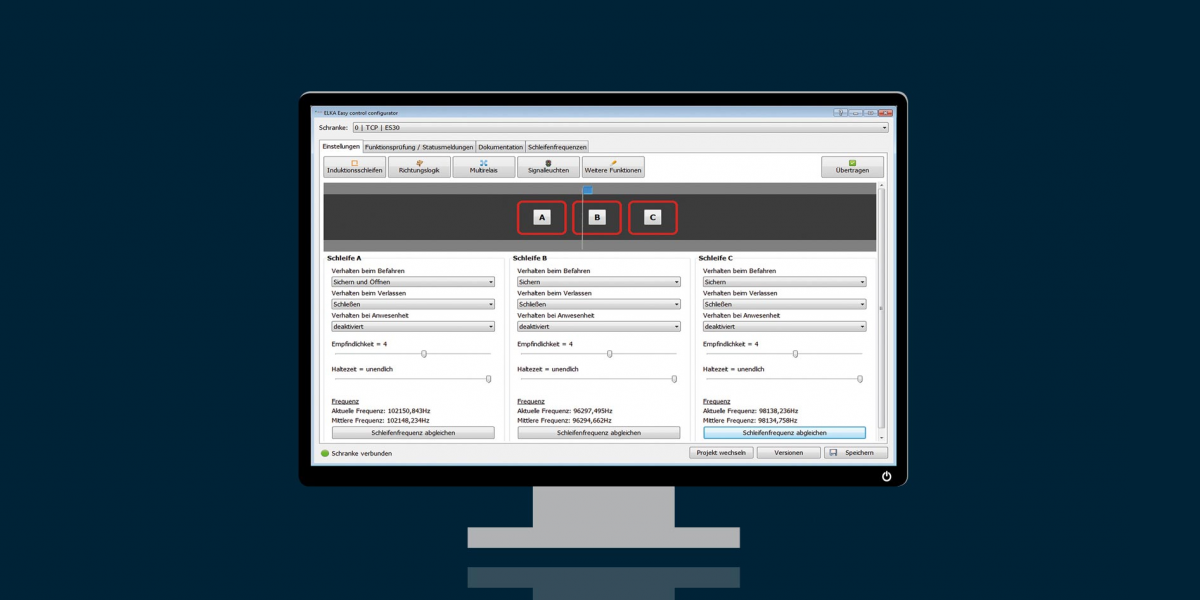Image resolution: width=1200 pixels, height=600 pixels.
Task: Open Schleife B Verhalten beim Verlassen dropdown
Action: click(x=598, y=304)
